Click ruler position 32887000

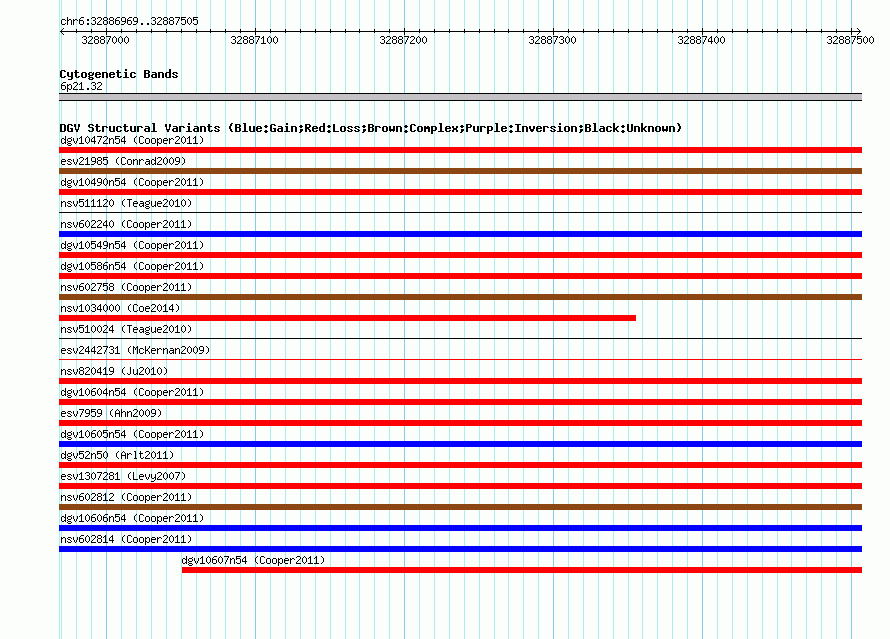click(x=106, y=40)
